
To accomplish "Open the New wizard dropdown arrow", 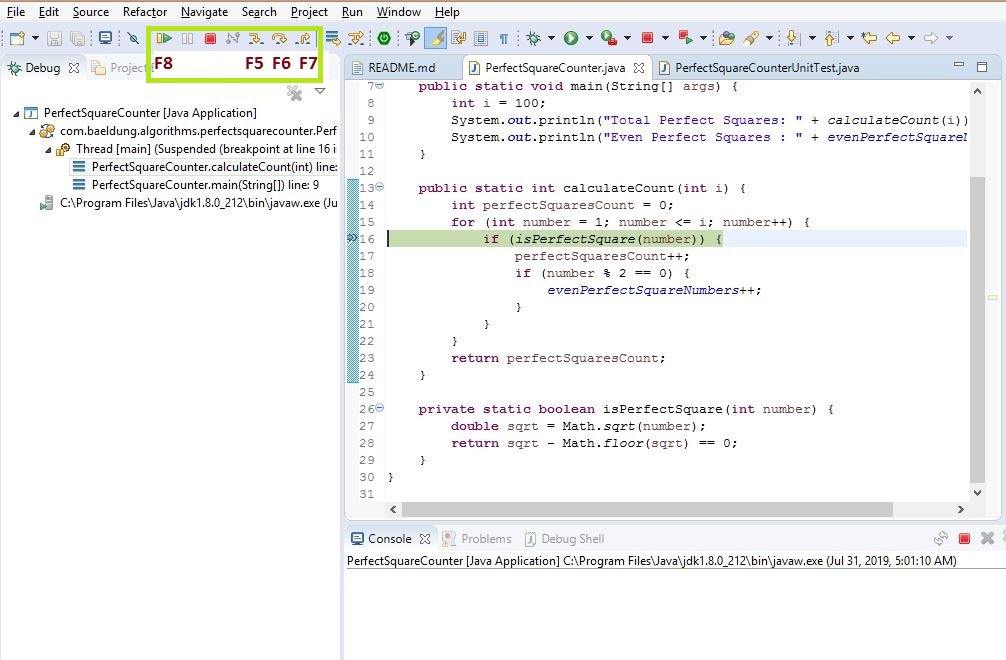I will 35,38.
